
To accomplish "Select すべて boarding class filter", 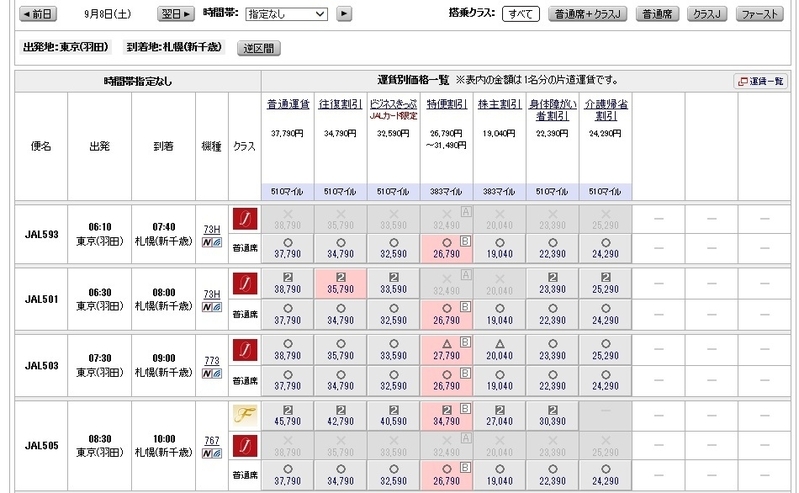I will pyautogui.click(x=520, y=14).
